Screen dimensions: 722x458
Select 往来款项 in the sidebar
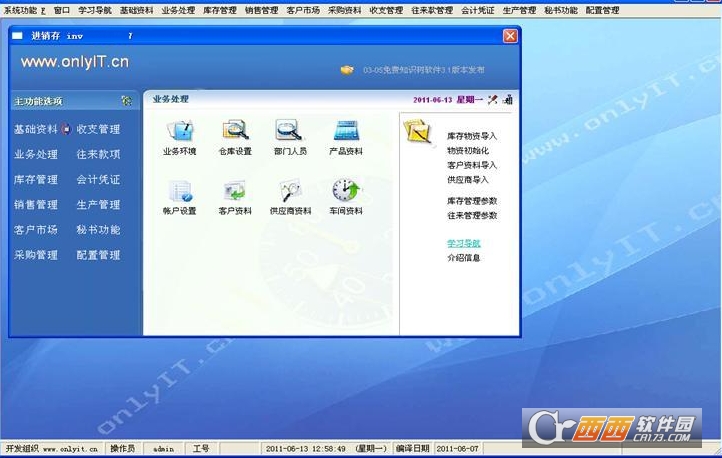99,154
